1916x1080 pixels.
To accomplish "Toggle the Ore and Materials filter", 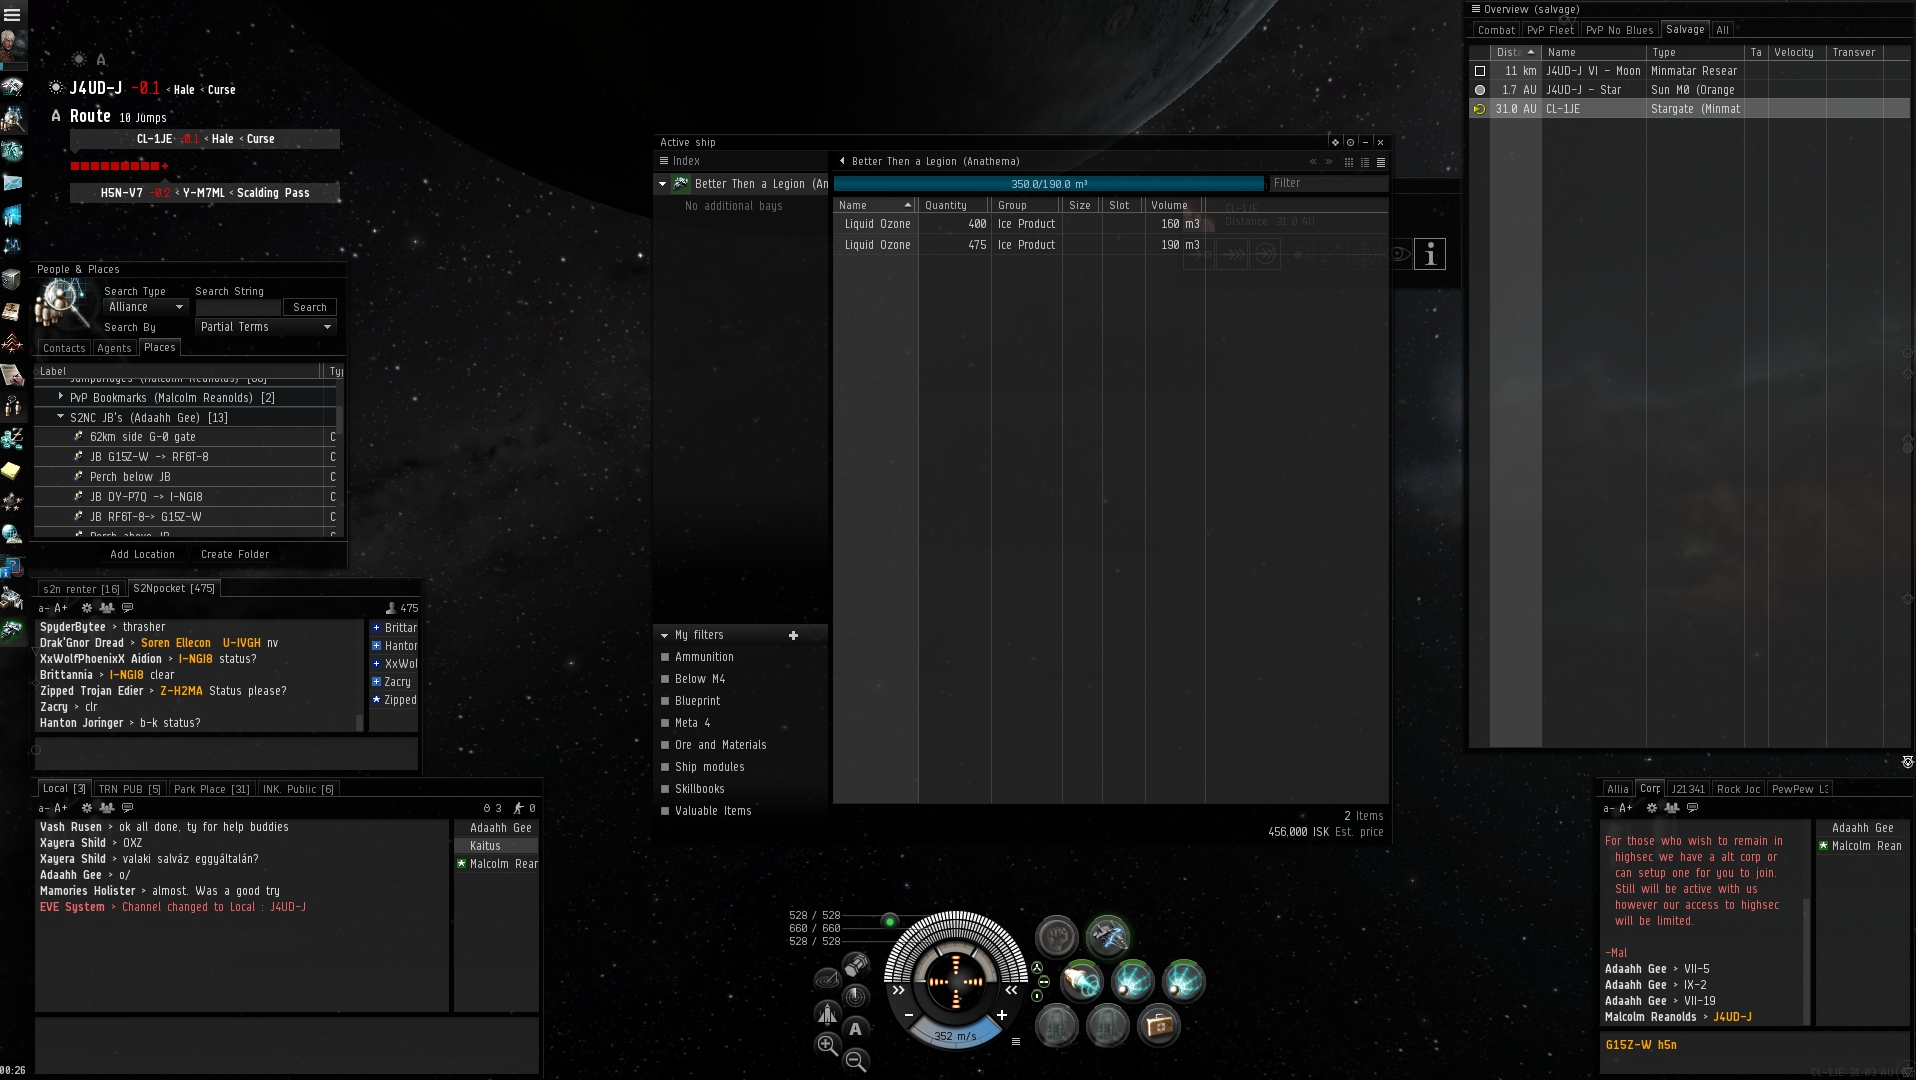I will (664, 745).
